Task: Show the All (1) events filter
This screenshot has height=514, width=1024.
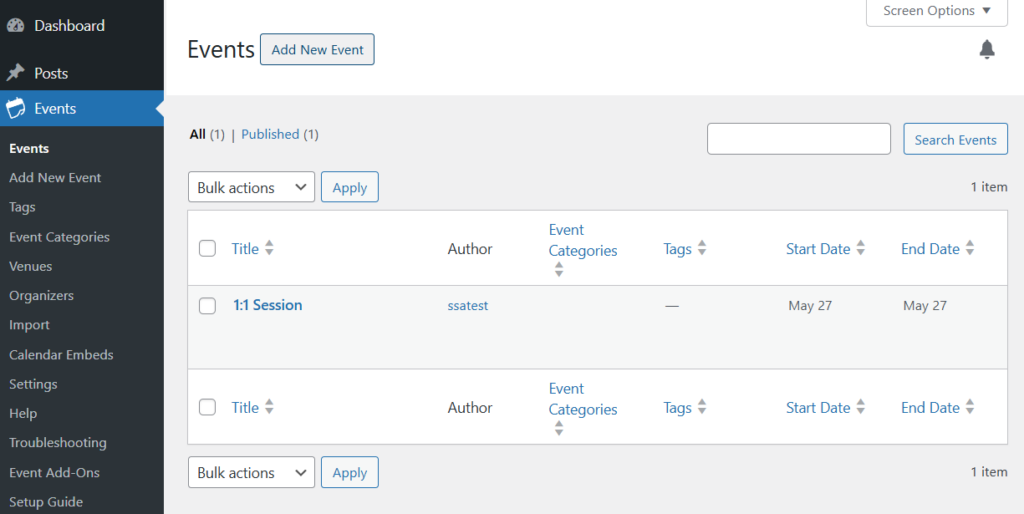Action: tap(207, 134)
